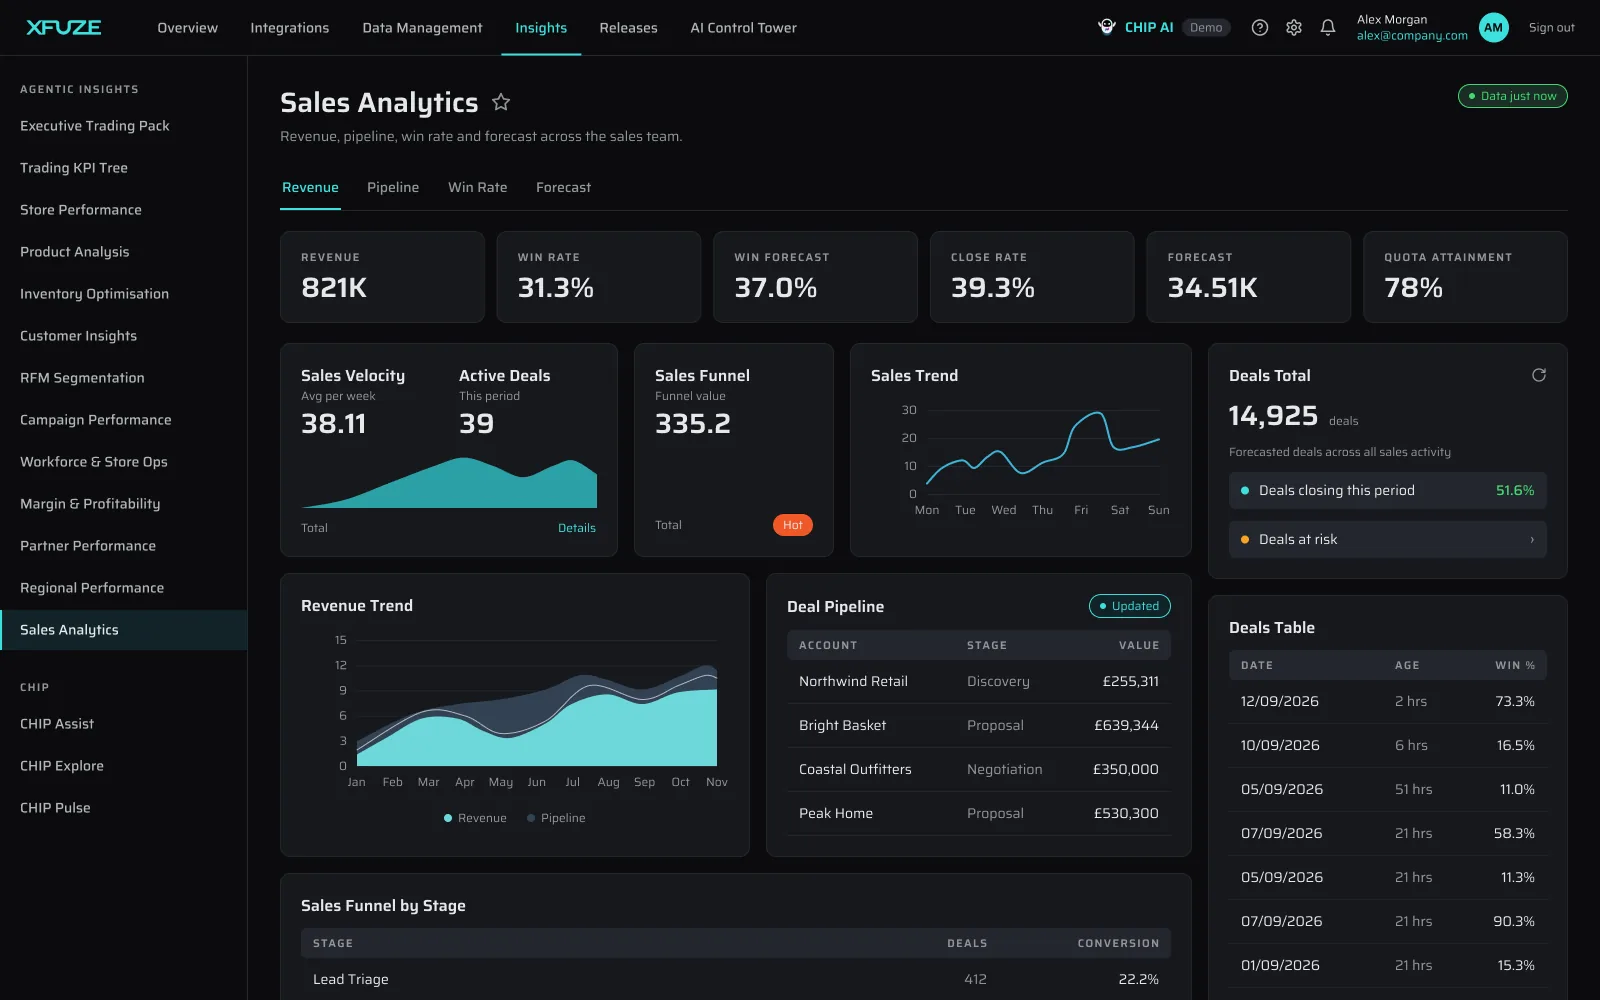Click the Revenue 821K KPI card

point(382,277)
